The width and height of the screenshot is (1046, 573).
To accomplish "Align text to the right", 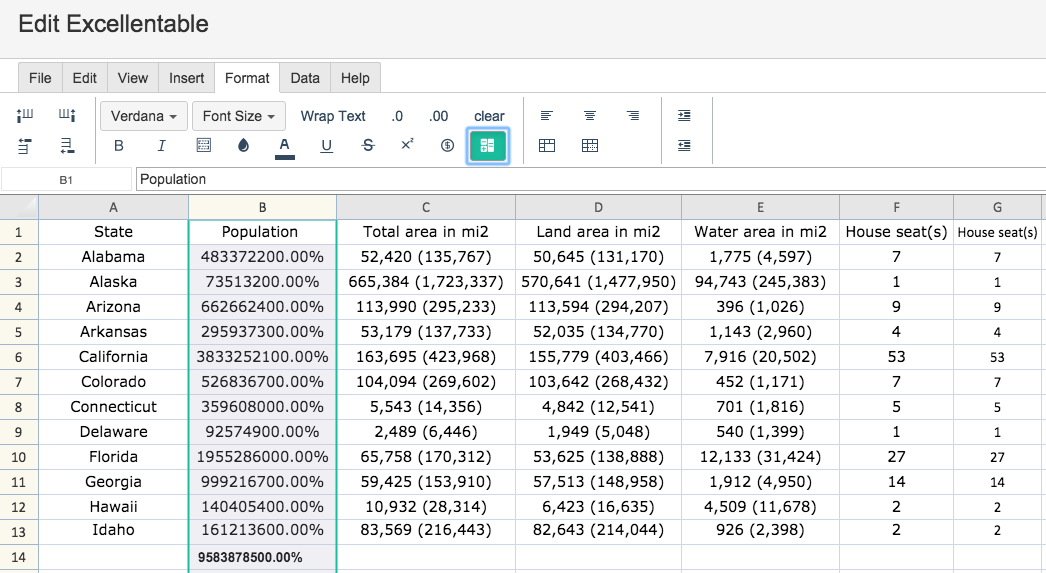I will [632, 115].
